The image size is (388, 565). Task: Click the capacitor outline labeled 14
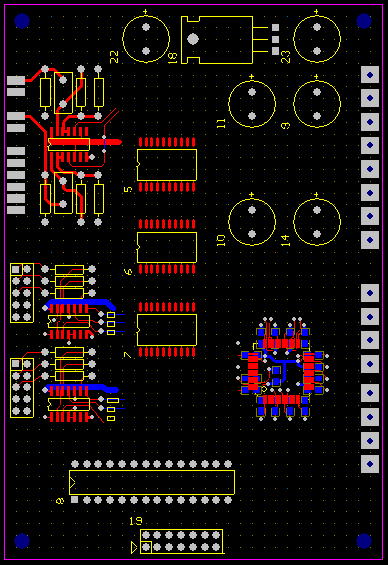point(317,222)
